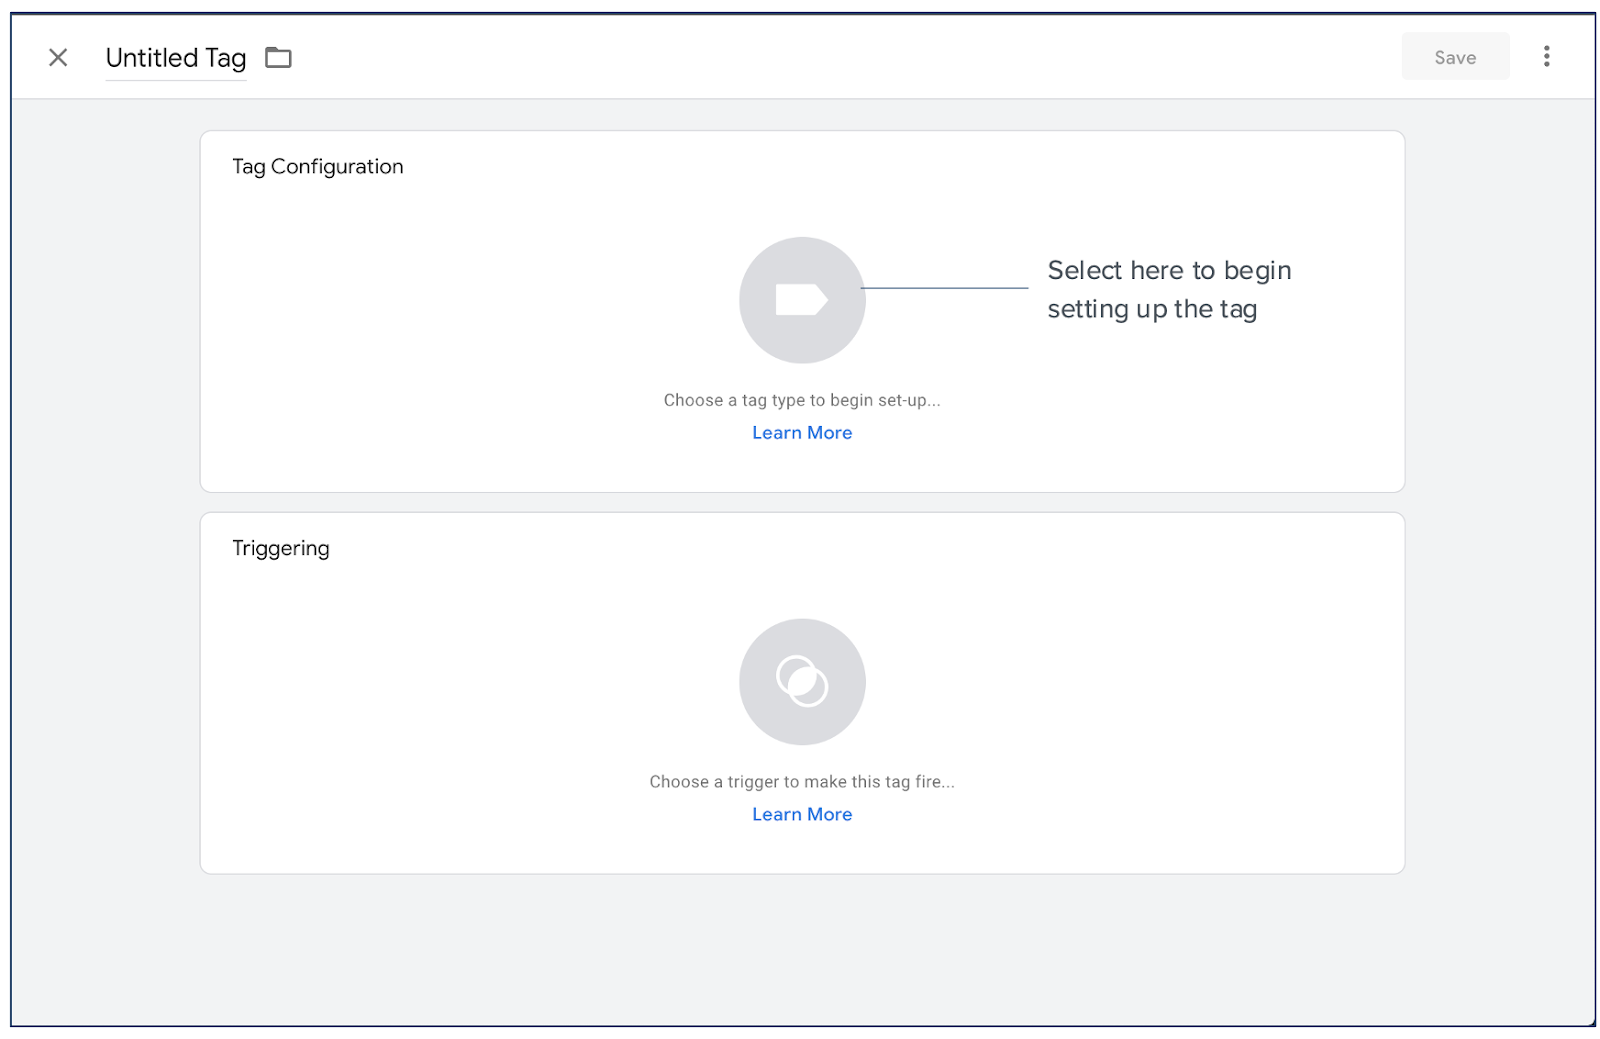1600x1039 pixels.
Task: Open the folder icon next to tag name
Action: [x=278, y=58]
